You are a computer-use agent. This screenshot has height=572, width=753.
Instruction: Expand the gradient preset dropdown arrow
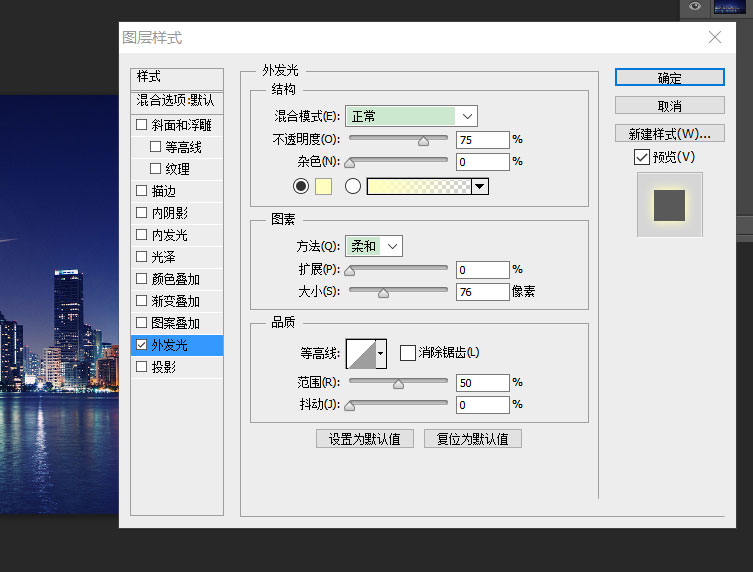pyautogui.click(x=479, y=186)
